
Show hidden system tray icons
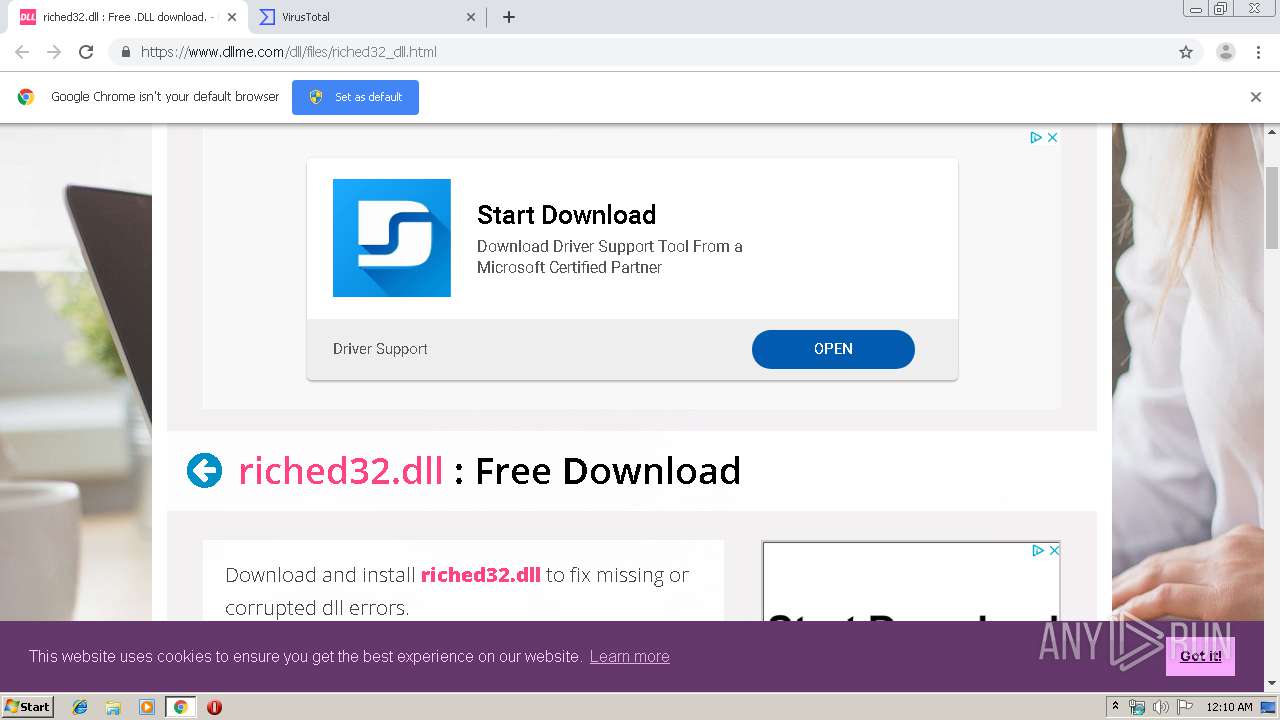1115,707
